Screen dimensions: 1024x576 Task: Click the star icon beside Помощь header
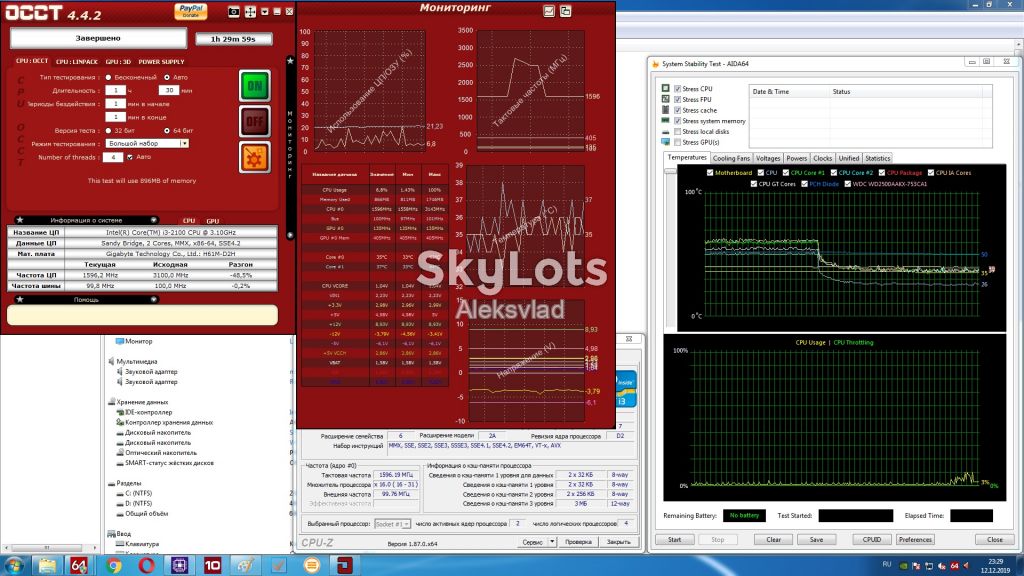tap(20, 299)
